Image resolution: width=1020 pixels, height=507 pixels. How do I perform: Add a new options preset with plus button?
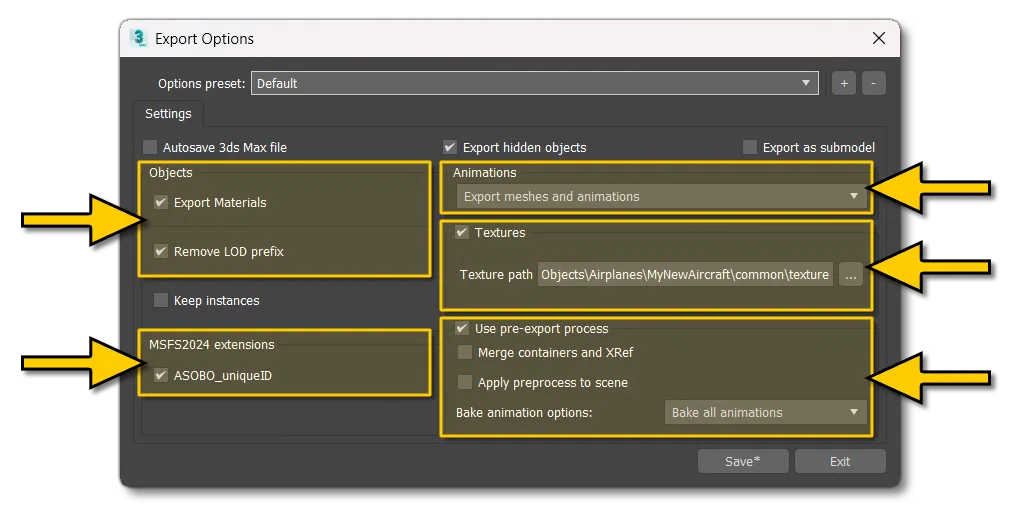[x=844, y=83]
